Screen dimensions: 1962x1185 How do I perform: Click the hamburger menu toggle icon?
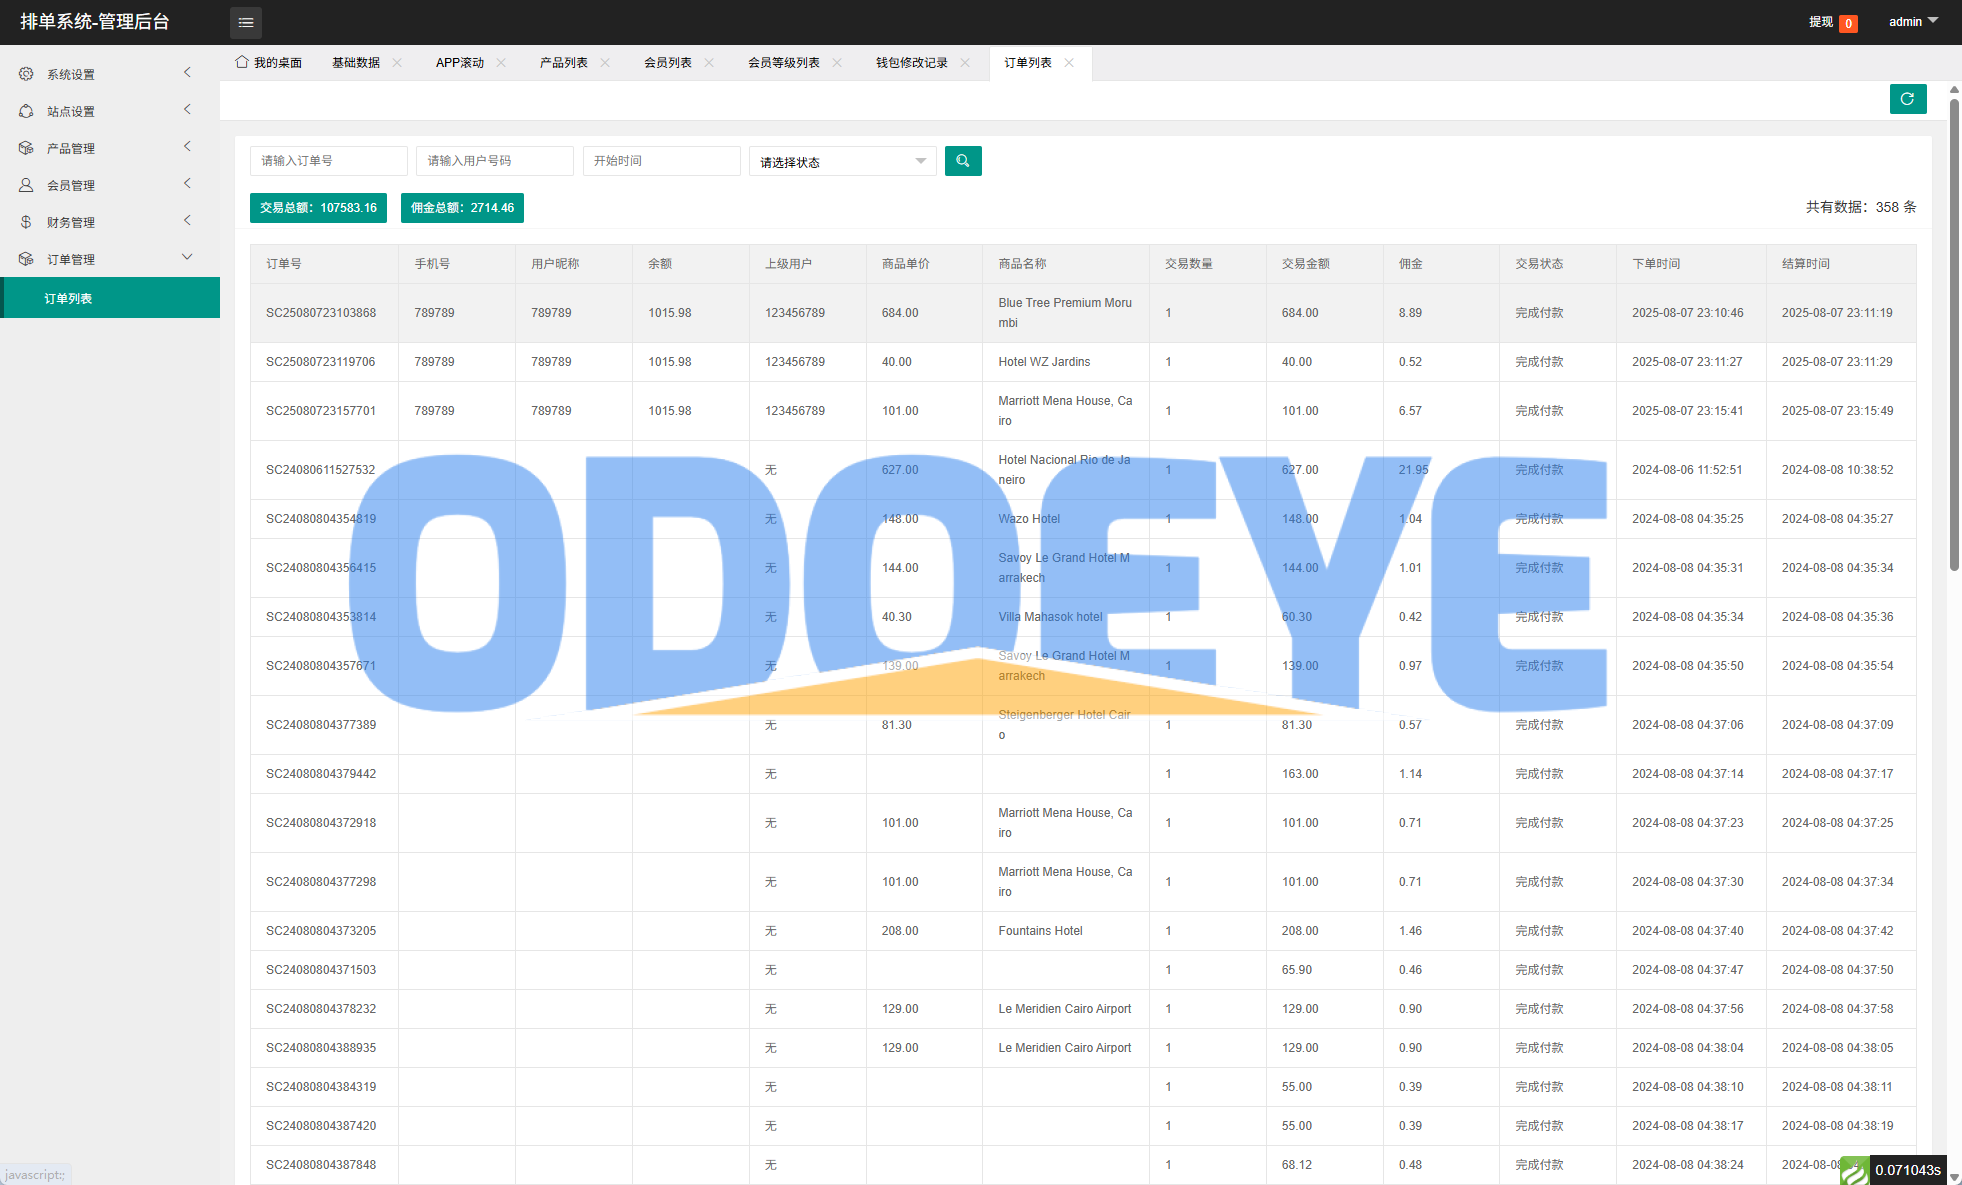[245, 22]
